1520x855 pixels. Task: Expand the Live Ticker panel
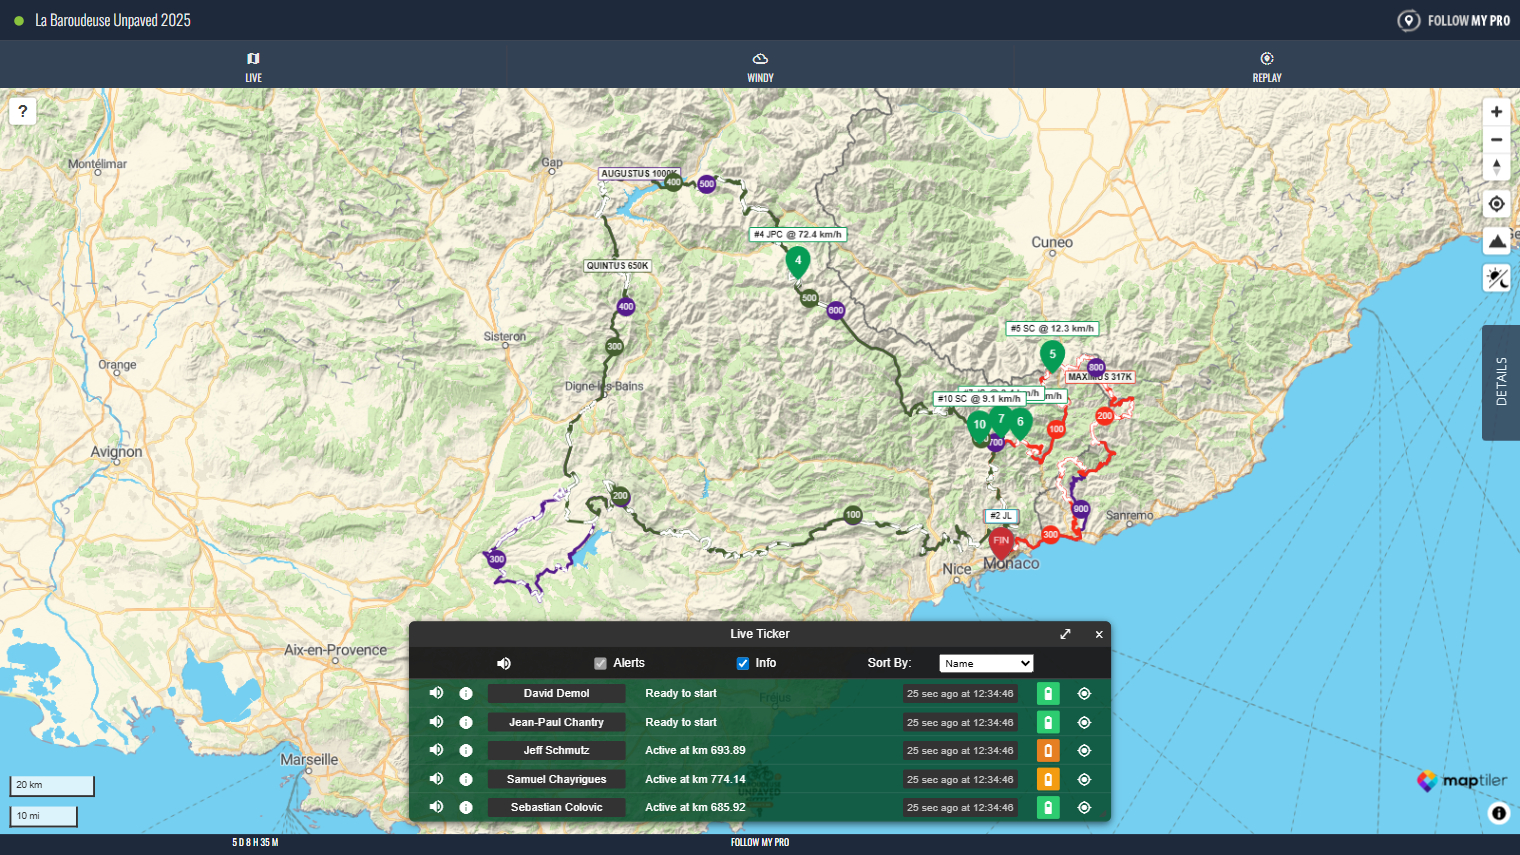[1065, 634]
